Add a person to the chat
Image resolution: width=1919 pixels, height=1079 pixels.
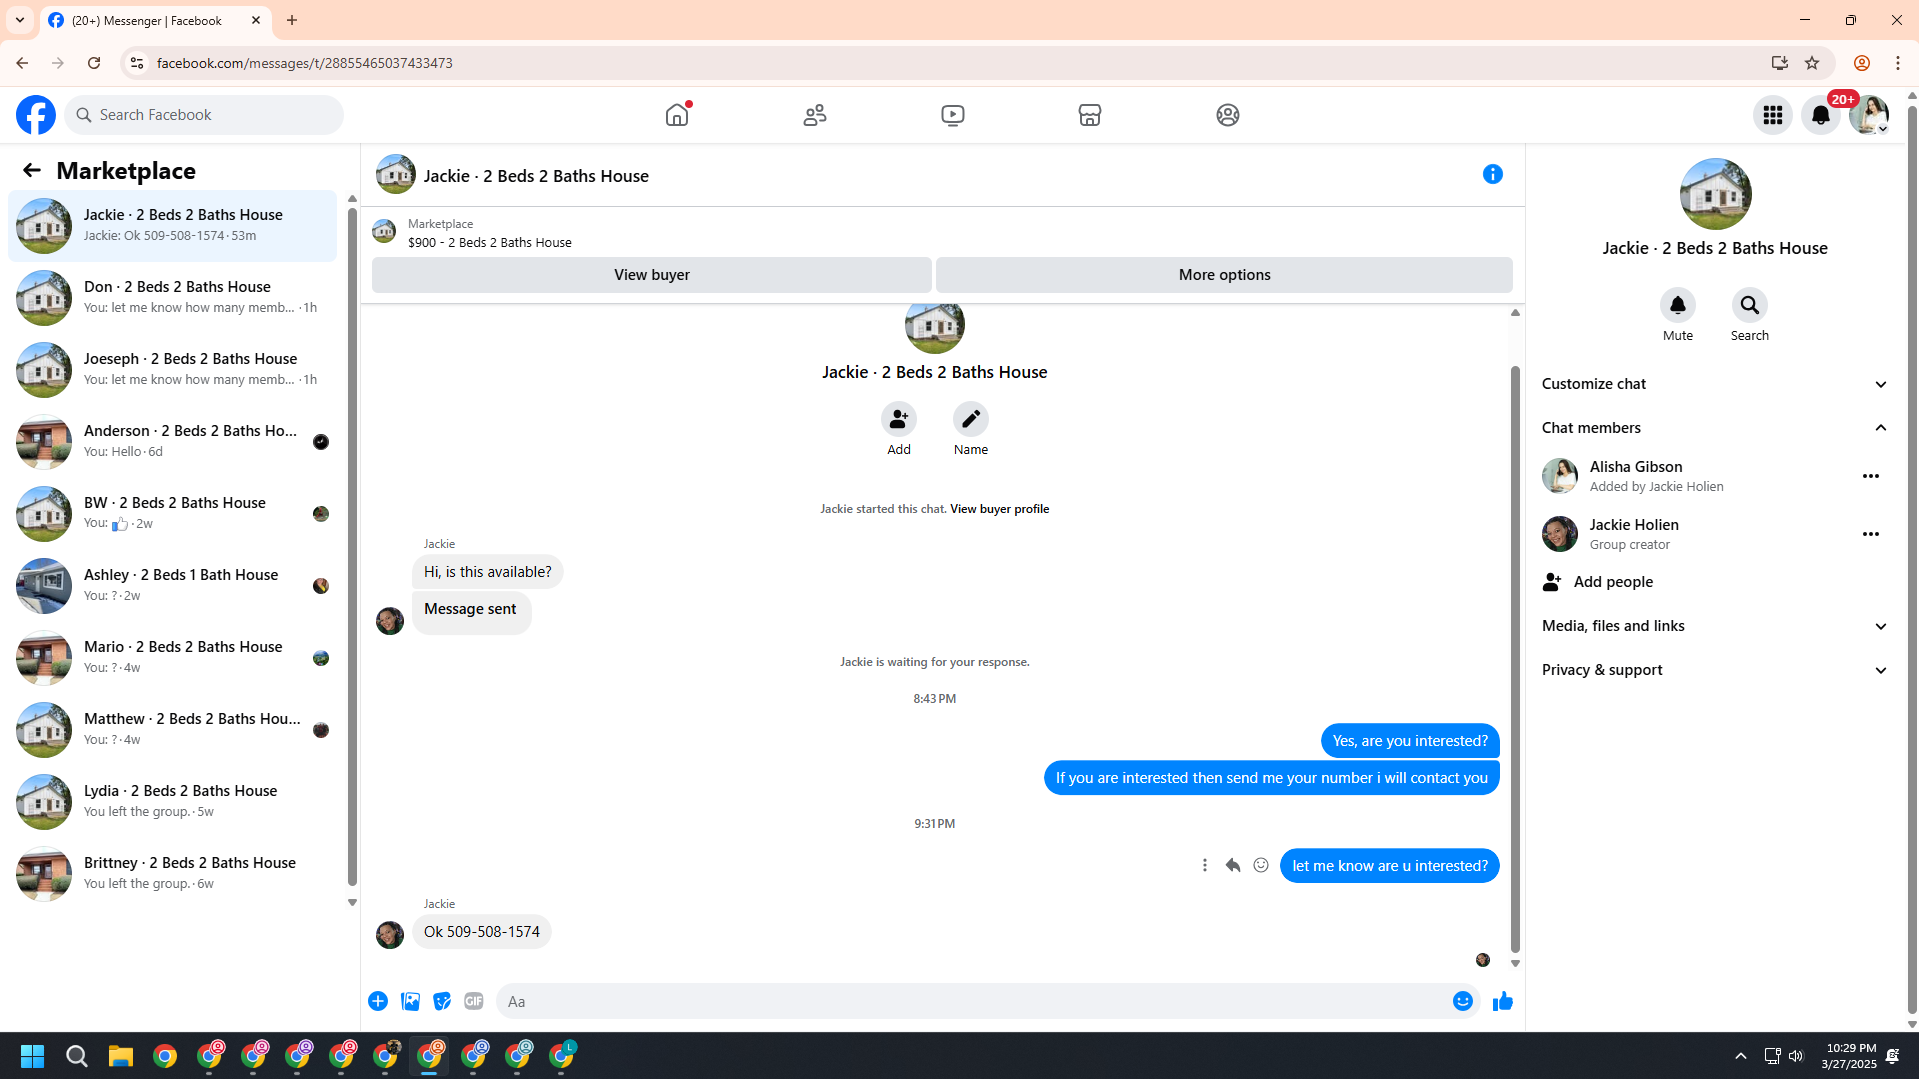click(x=899, y=419)
